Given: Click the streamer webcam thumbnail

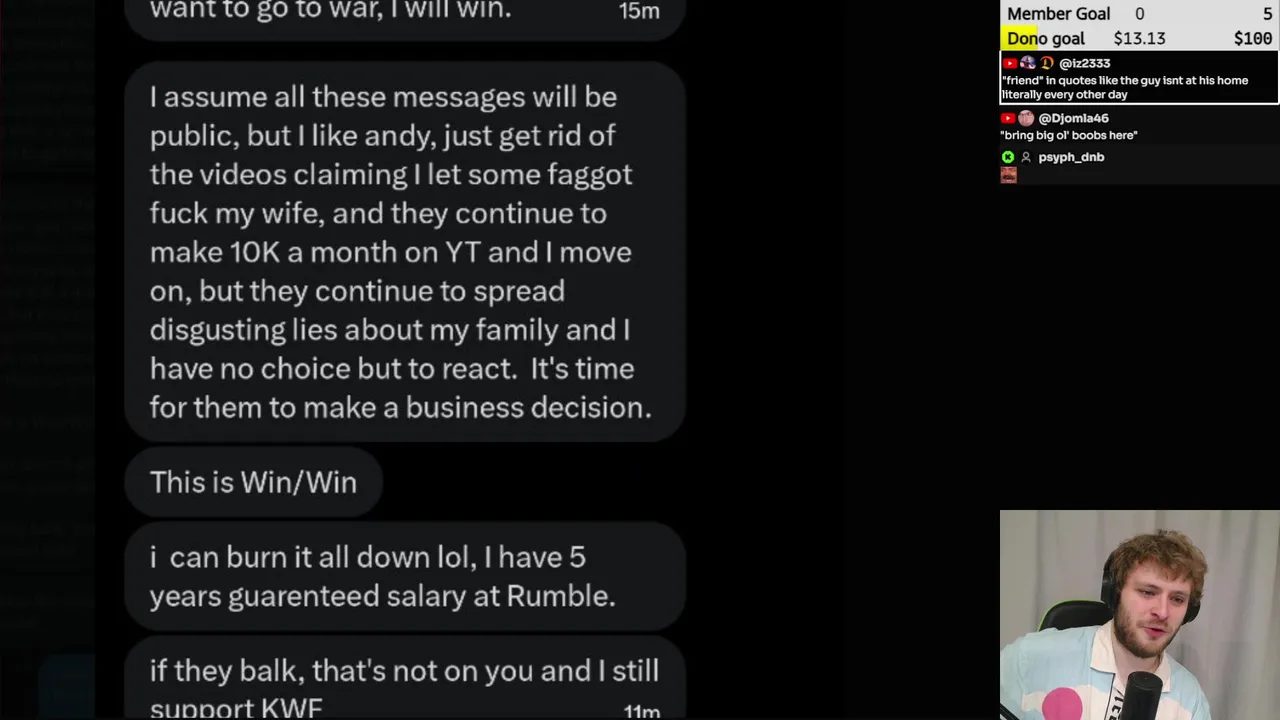Looking at the screenshot, I should click(1139, 615).
